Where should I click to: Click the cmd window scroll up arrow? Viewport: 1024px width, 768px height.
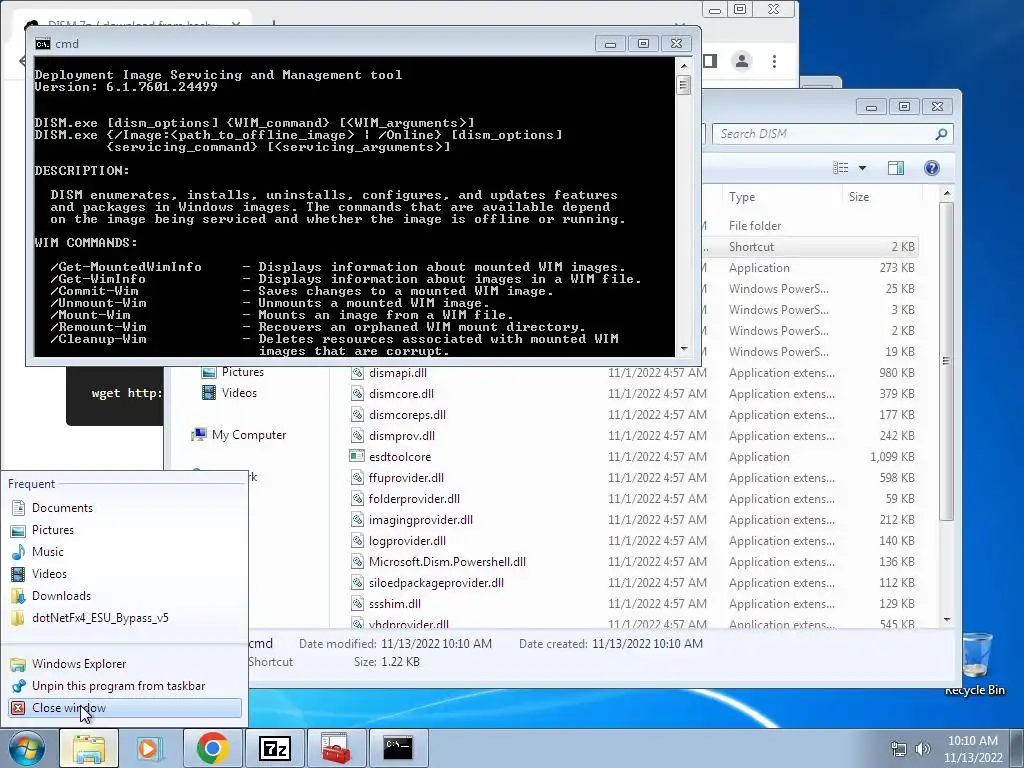point(684,65)
